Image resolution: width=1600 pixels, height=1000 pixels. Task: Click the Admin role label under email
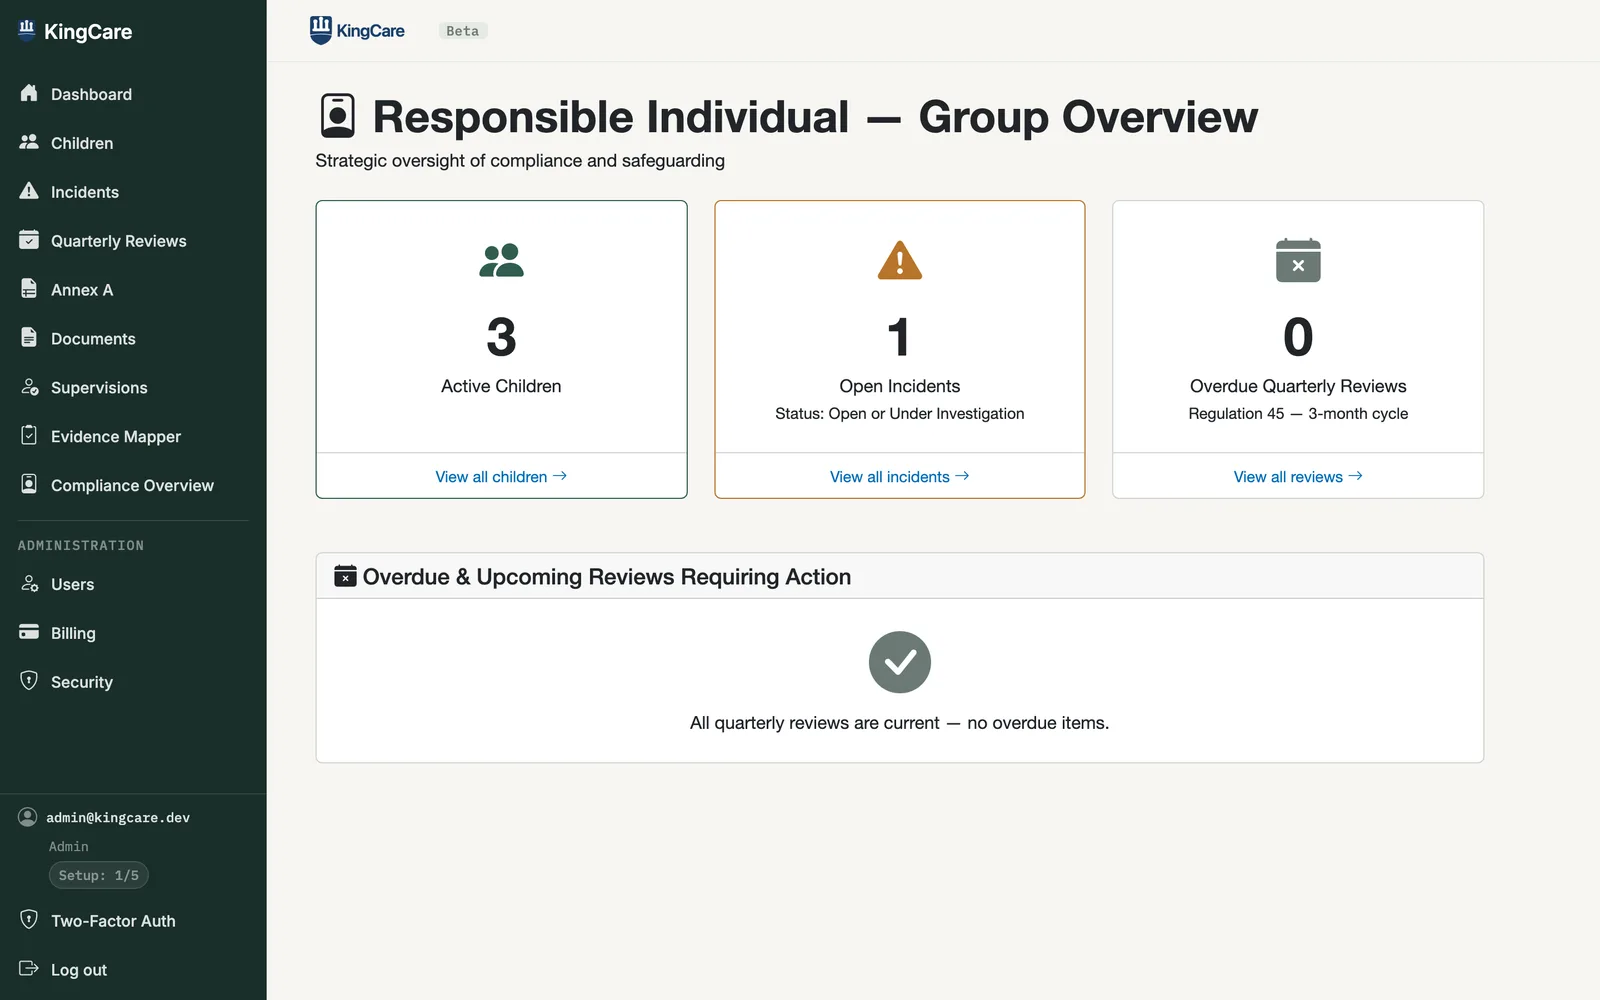[69, 846]
